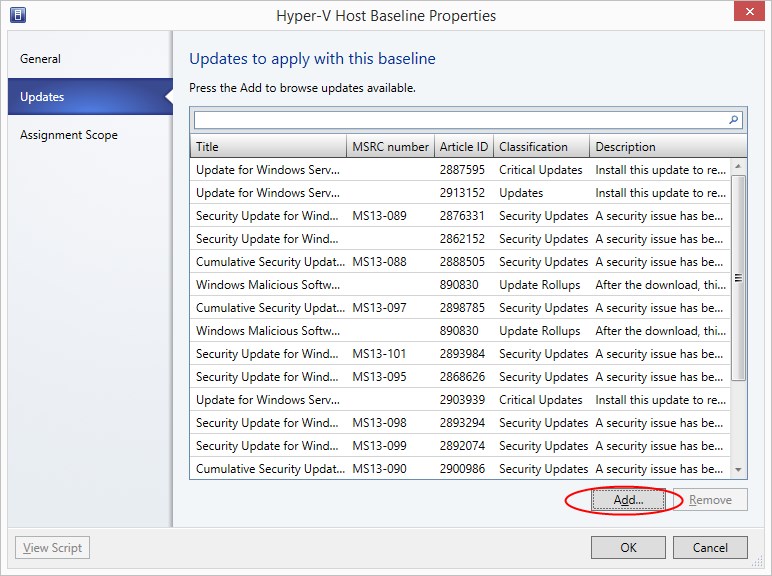The image size is (772, 576).
Task: Select the MS13-097 cumulative update row
Action: click(x=460, y=308)
